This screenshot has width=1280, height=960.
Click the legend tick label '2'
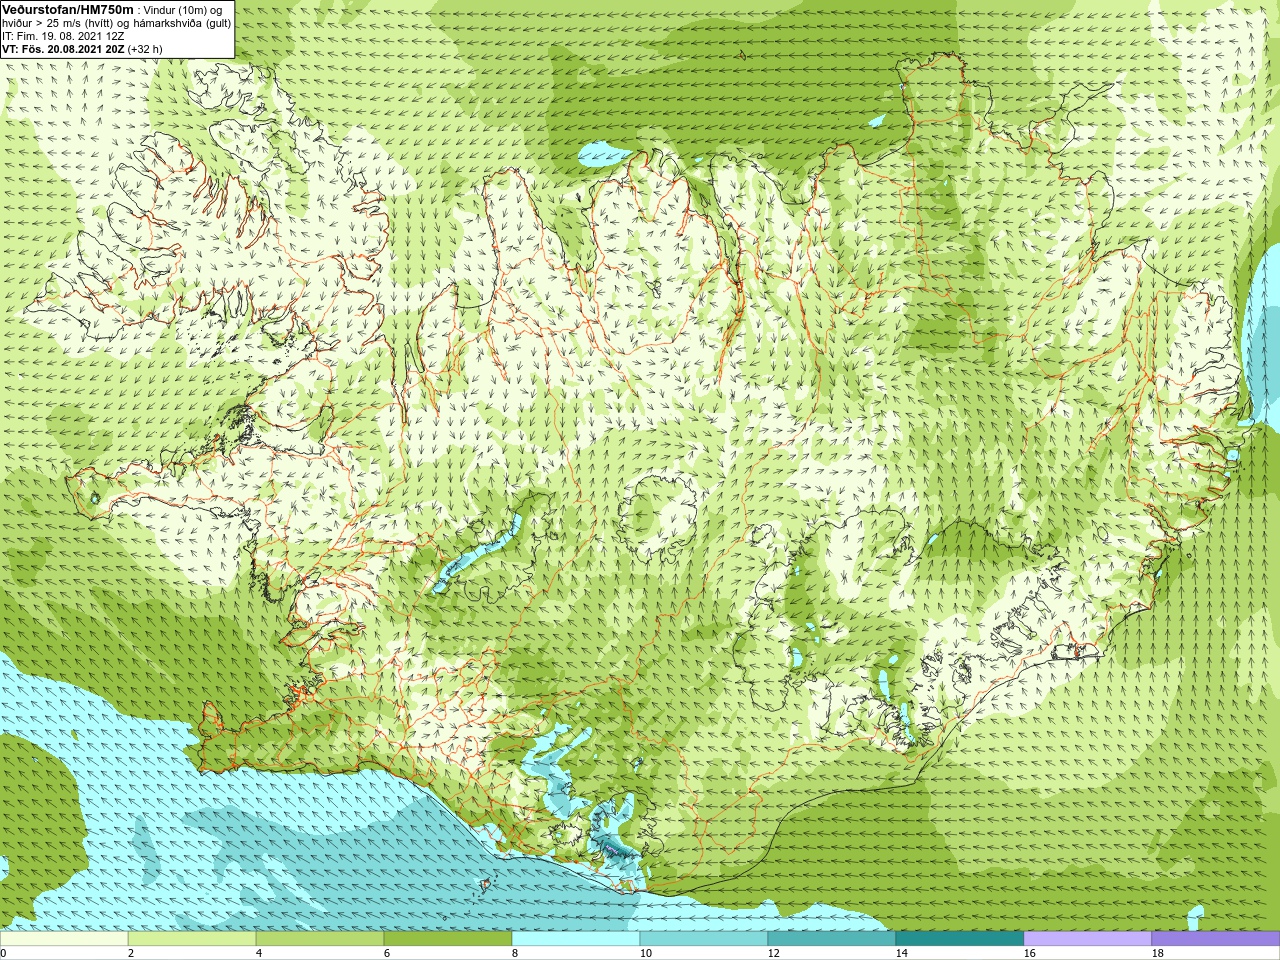131,954
